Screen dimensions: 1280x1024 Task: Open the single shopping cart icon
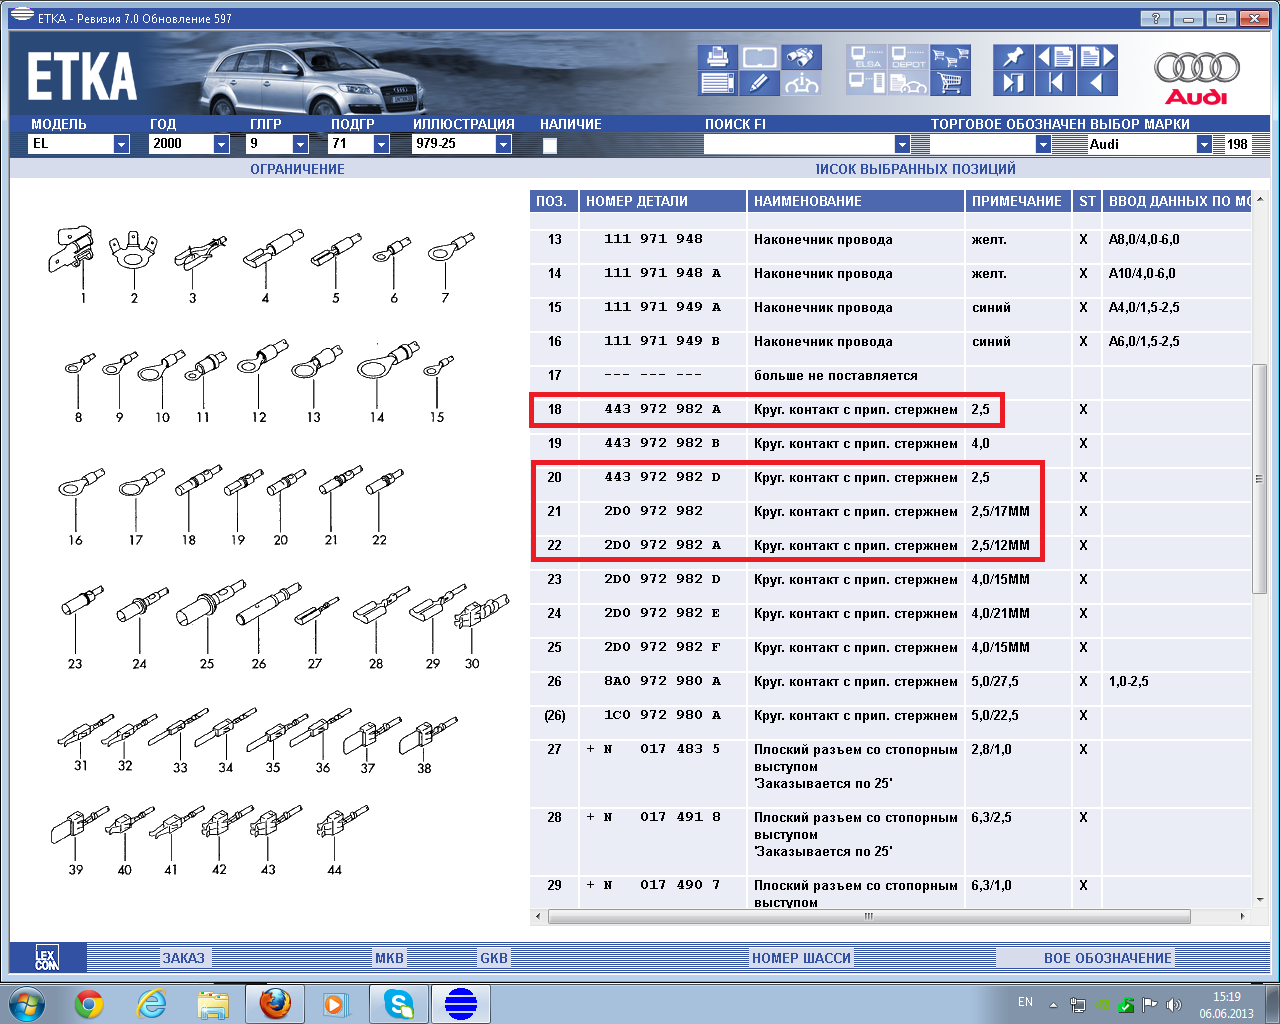tap(950, 83)
